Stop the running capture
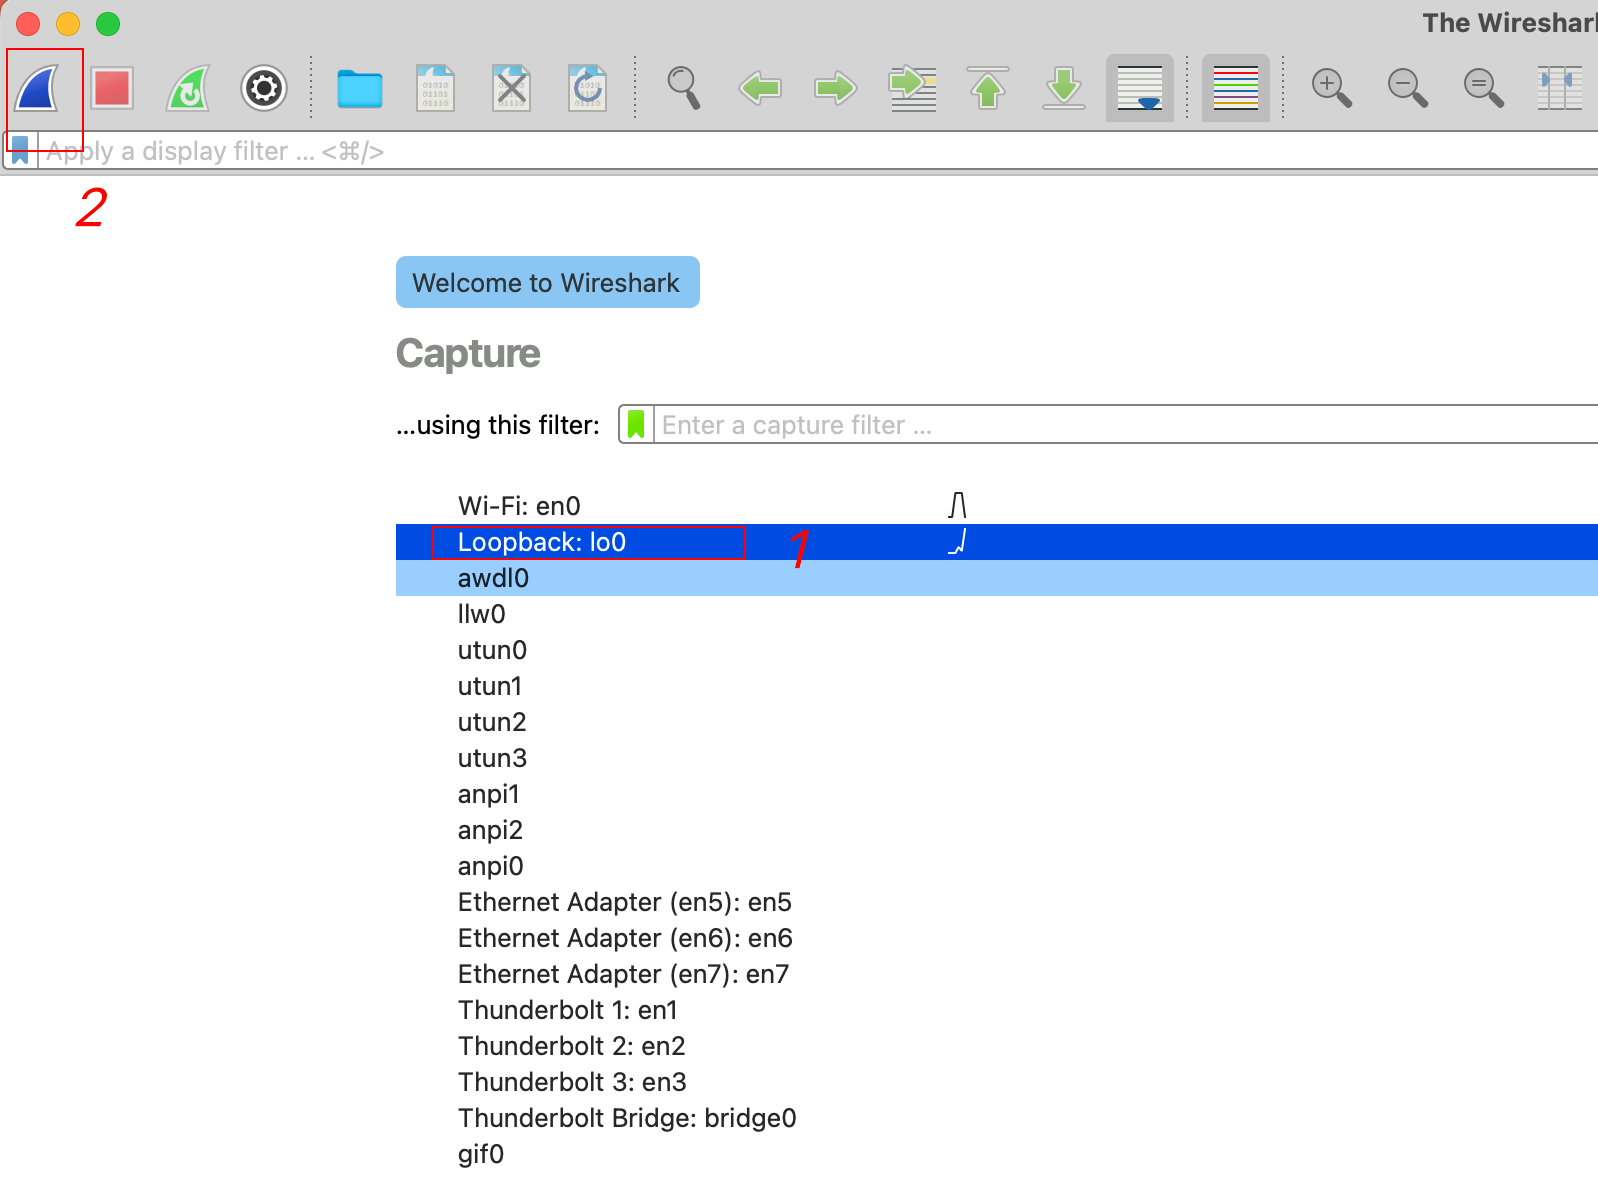 click(x=112, y=88)
